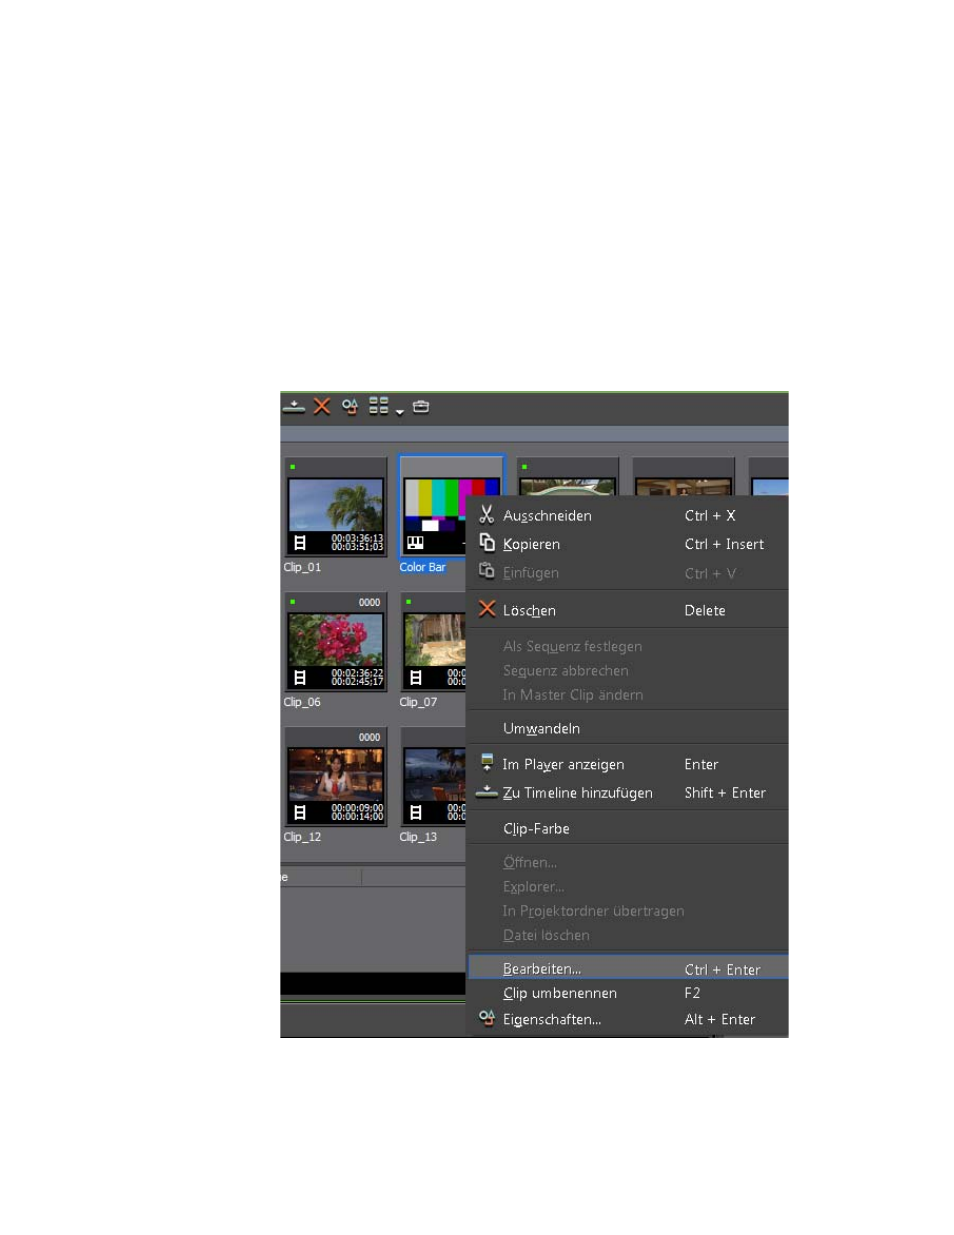Click the properties icon beside Eigenschaften
954x1235 pixels.
(x=487, y=1018)
